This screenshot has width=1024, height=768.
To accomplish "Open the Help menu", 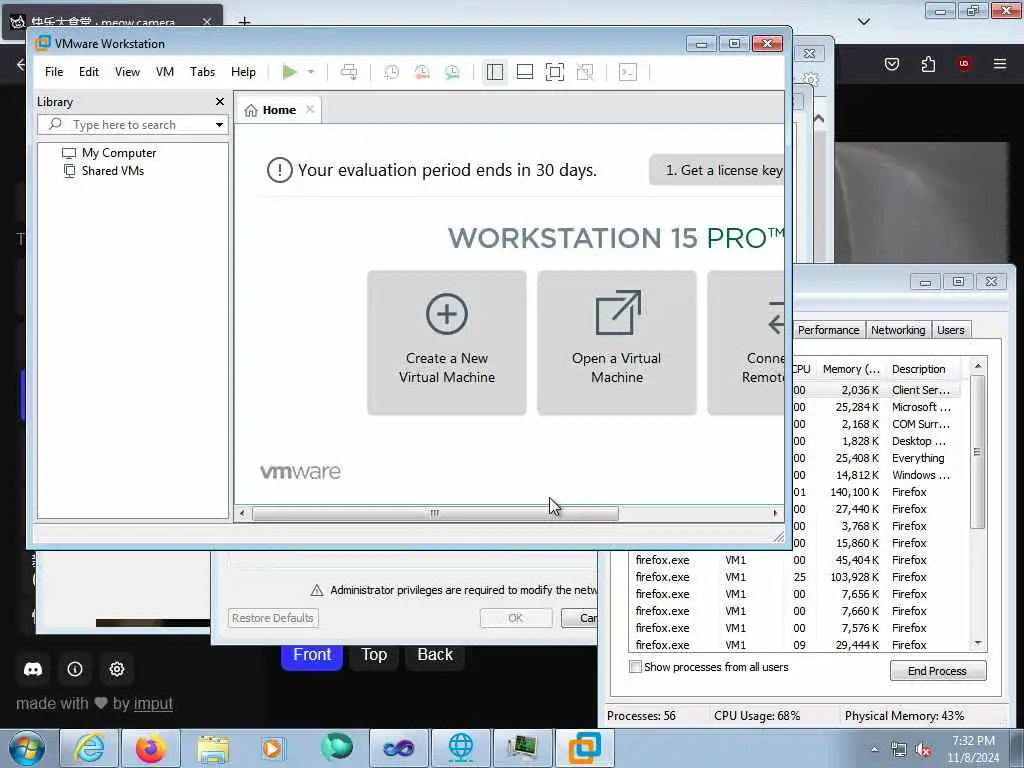I will coord(243,72).
